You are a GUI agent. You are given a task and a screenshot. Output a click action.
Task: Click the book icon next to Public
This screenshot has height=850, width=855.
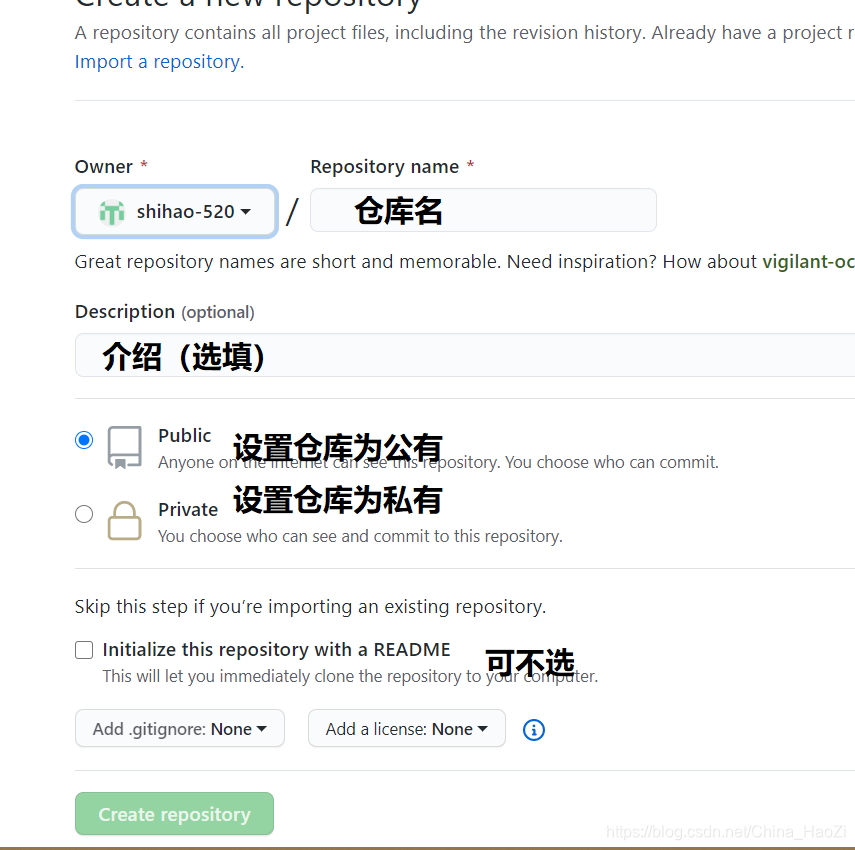[124, 447]
